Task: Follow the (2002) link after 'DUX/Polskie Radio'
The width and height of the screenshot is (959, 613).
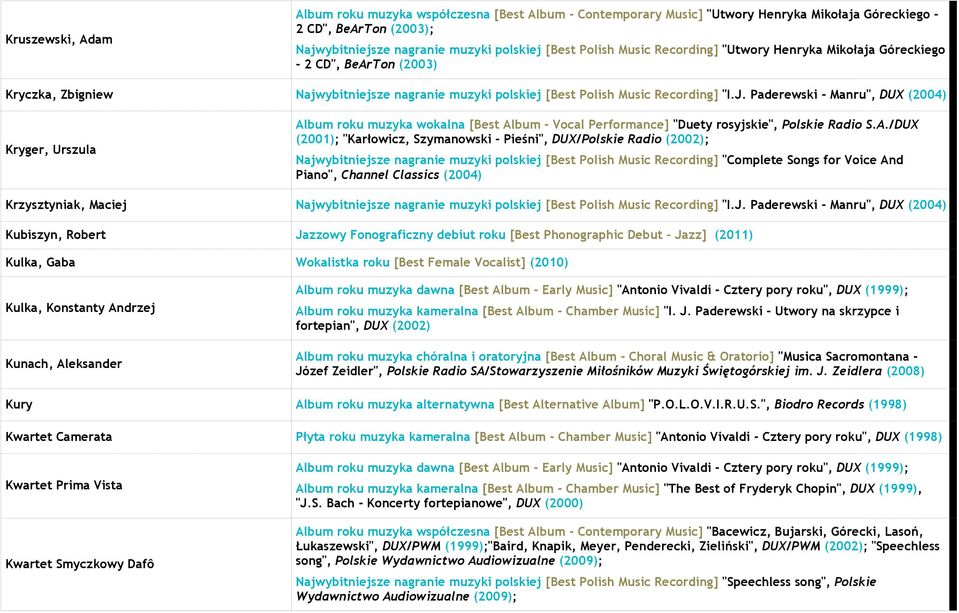Action: tap(686, 139)
